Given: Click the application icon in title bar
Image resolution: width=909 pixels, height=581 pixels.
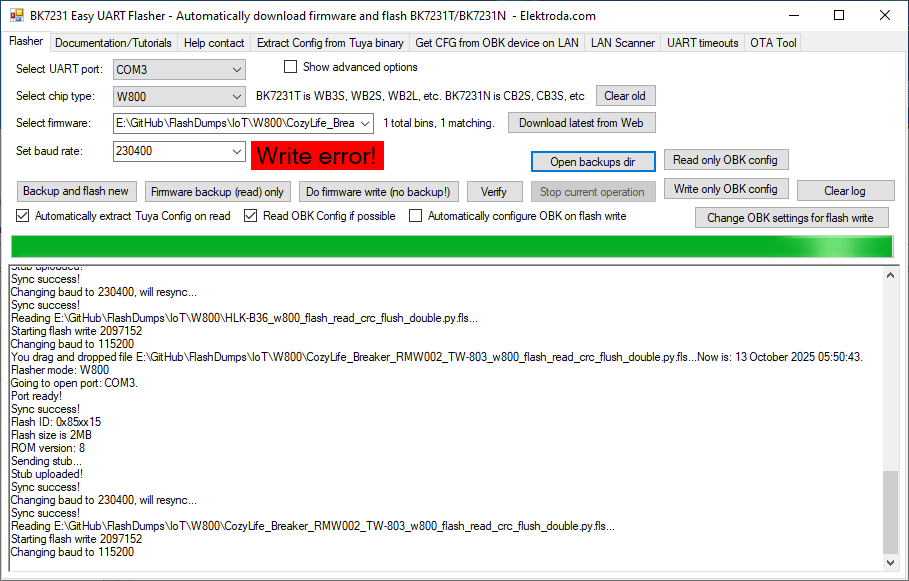Looking at the screenshot, I should pos(16,16).
